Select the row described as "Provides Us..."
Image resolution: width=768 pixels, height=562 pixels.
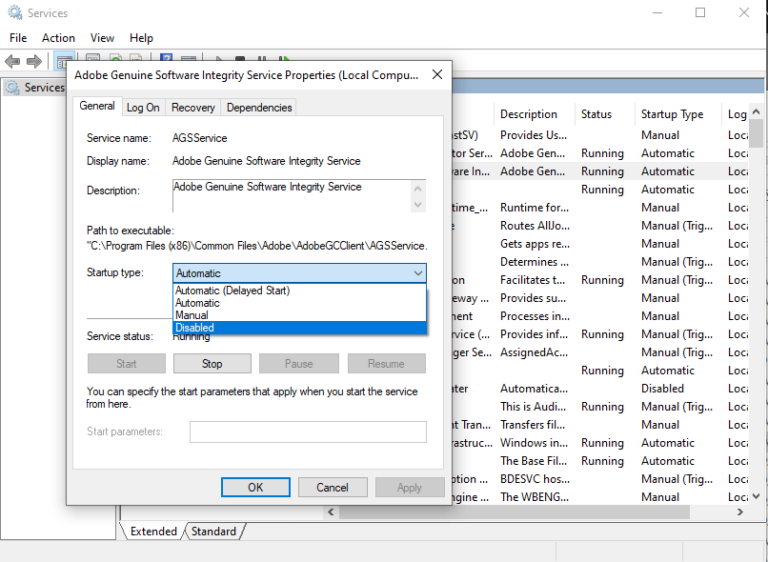tap(599, 135)
